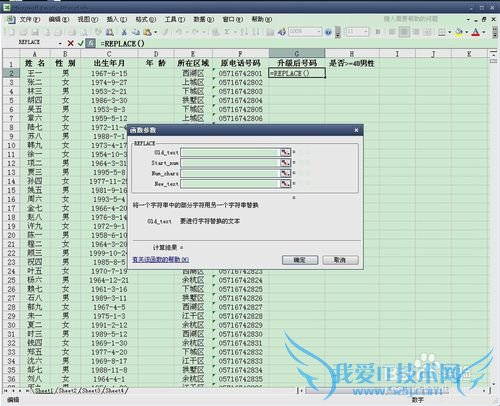Click the 升级后号码 header cell
500x406 pixels.
point(297,63)
